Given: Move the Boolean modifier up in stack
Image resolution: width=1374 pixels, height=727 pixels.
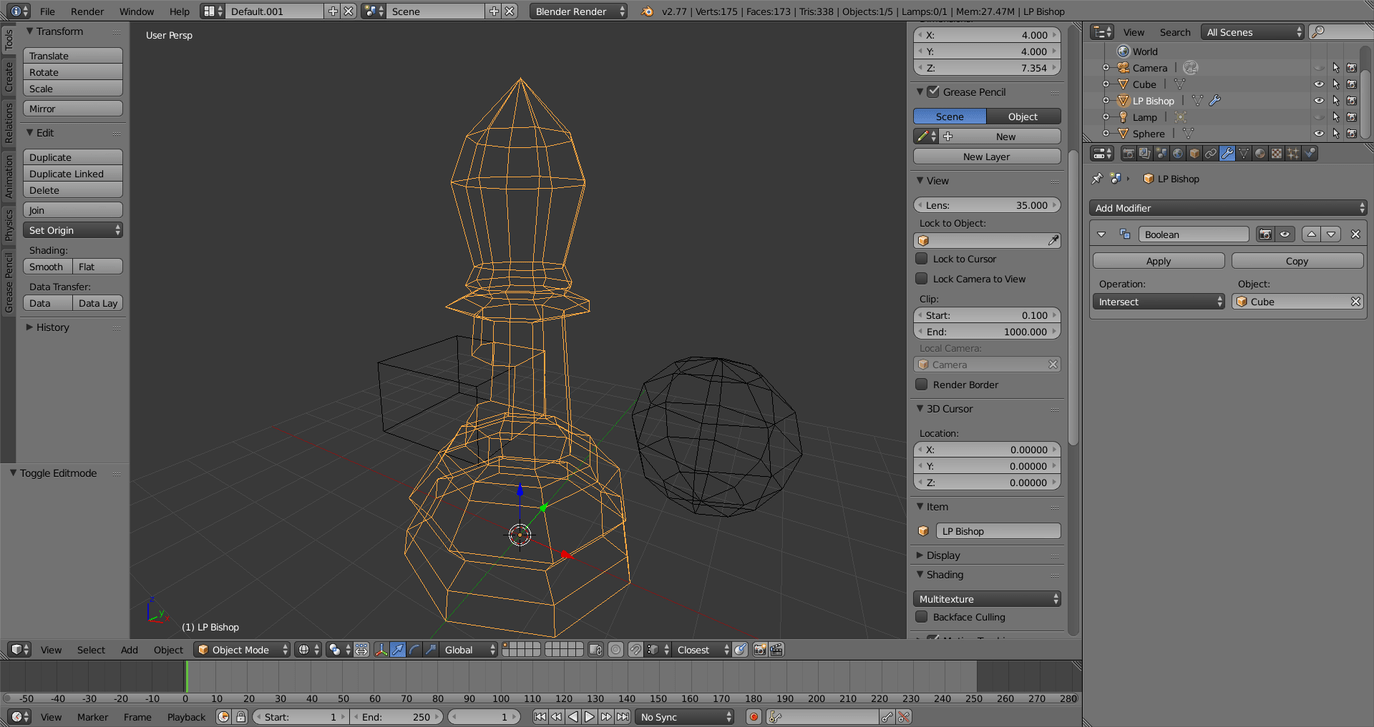Looking at the screenshot, I should (1311, 234).
